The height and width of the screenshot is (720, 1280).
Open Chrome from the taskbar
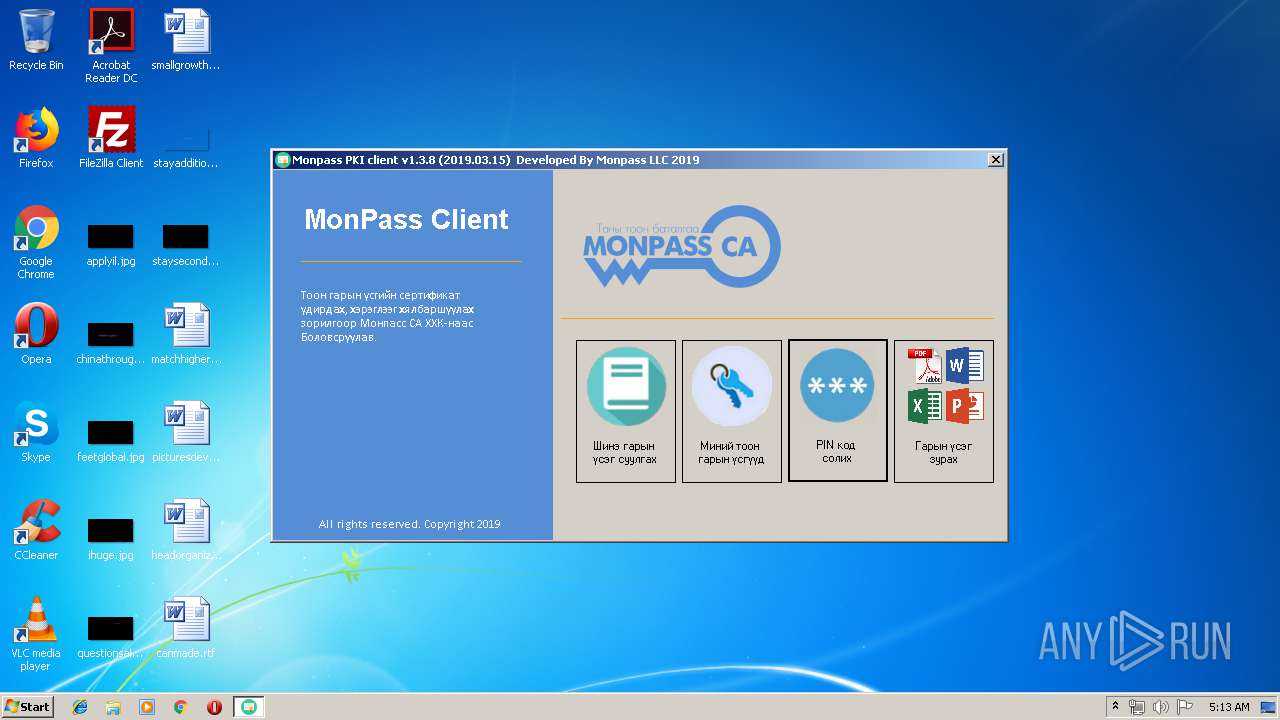(x=181, y=707)
